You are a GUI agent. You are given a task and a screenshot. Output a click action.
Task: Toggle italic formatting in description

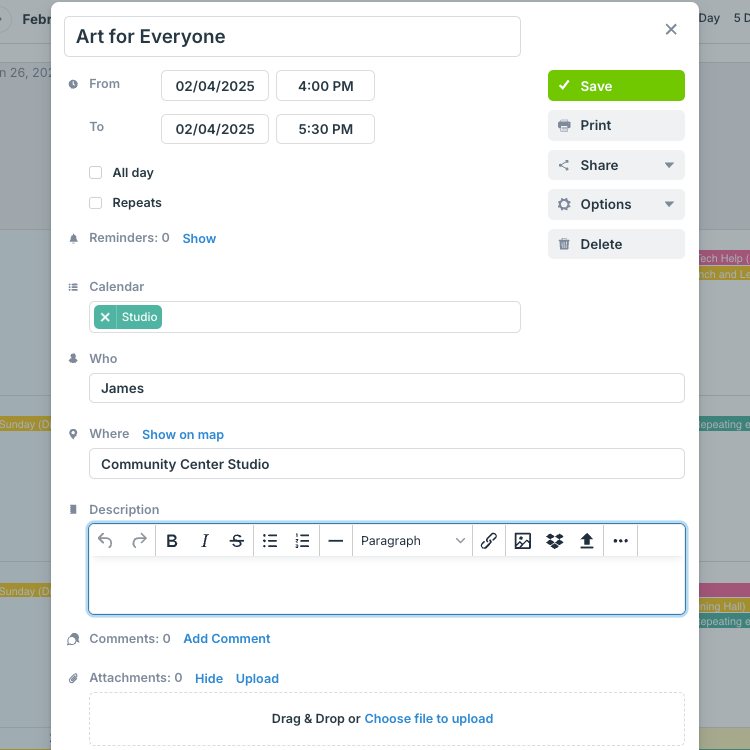point(205,540)
